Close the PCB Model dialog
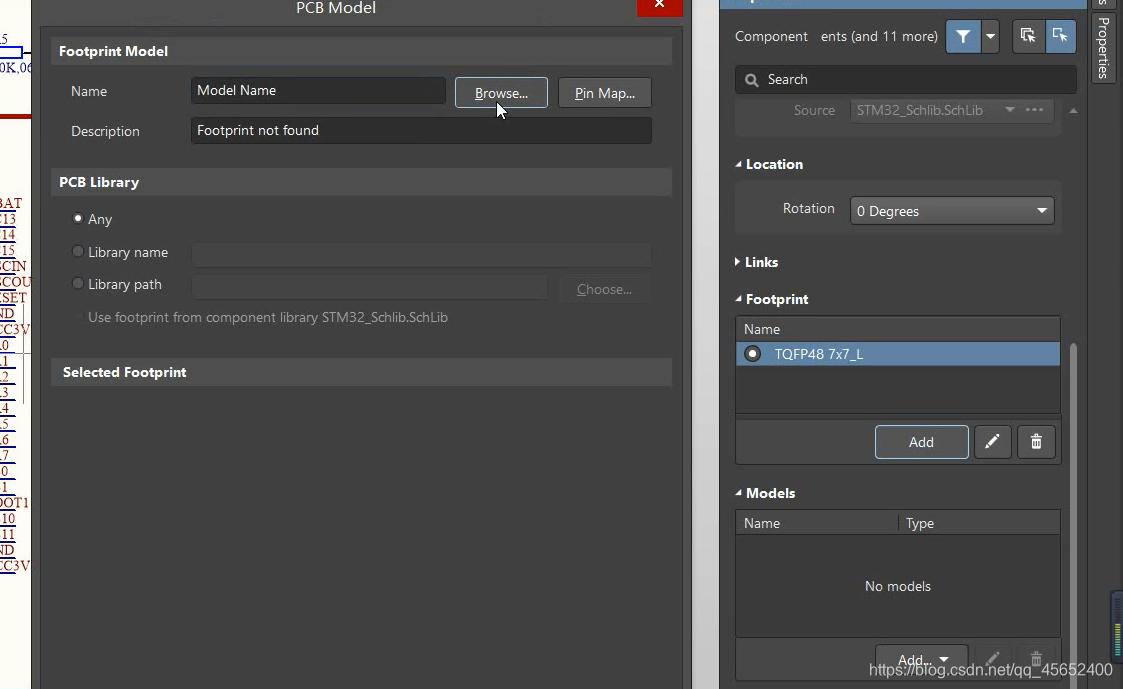This screenshot has height=689, width=1123. [x=659, y=6]
